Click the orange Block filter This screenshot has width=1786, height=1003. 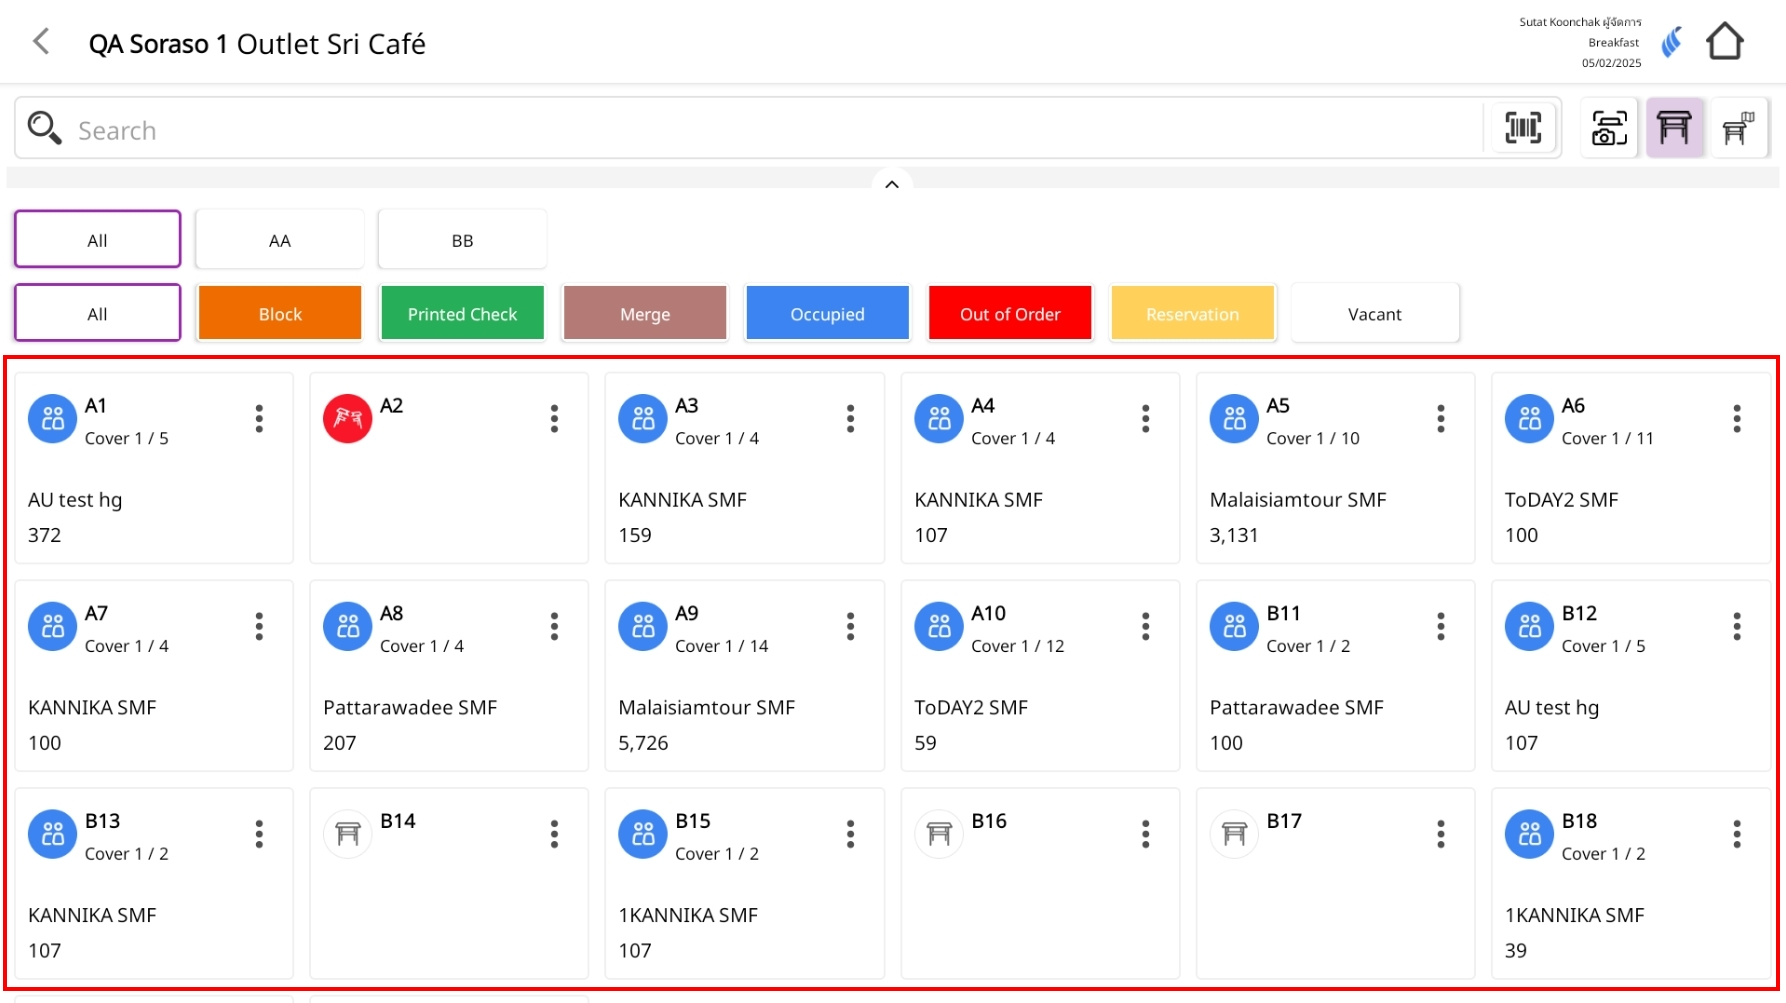point(280,314)
